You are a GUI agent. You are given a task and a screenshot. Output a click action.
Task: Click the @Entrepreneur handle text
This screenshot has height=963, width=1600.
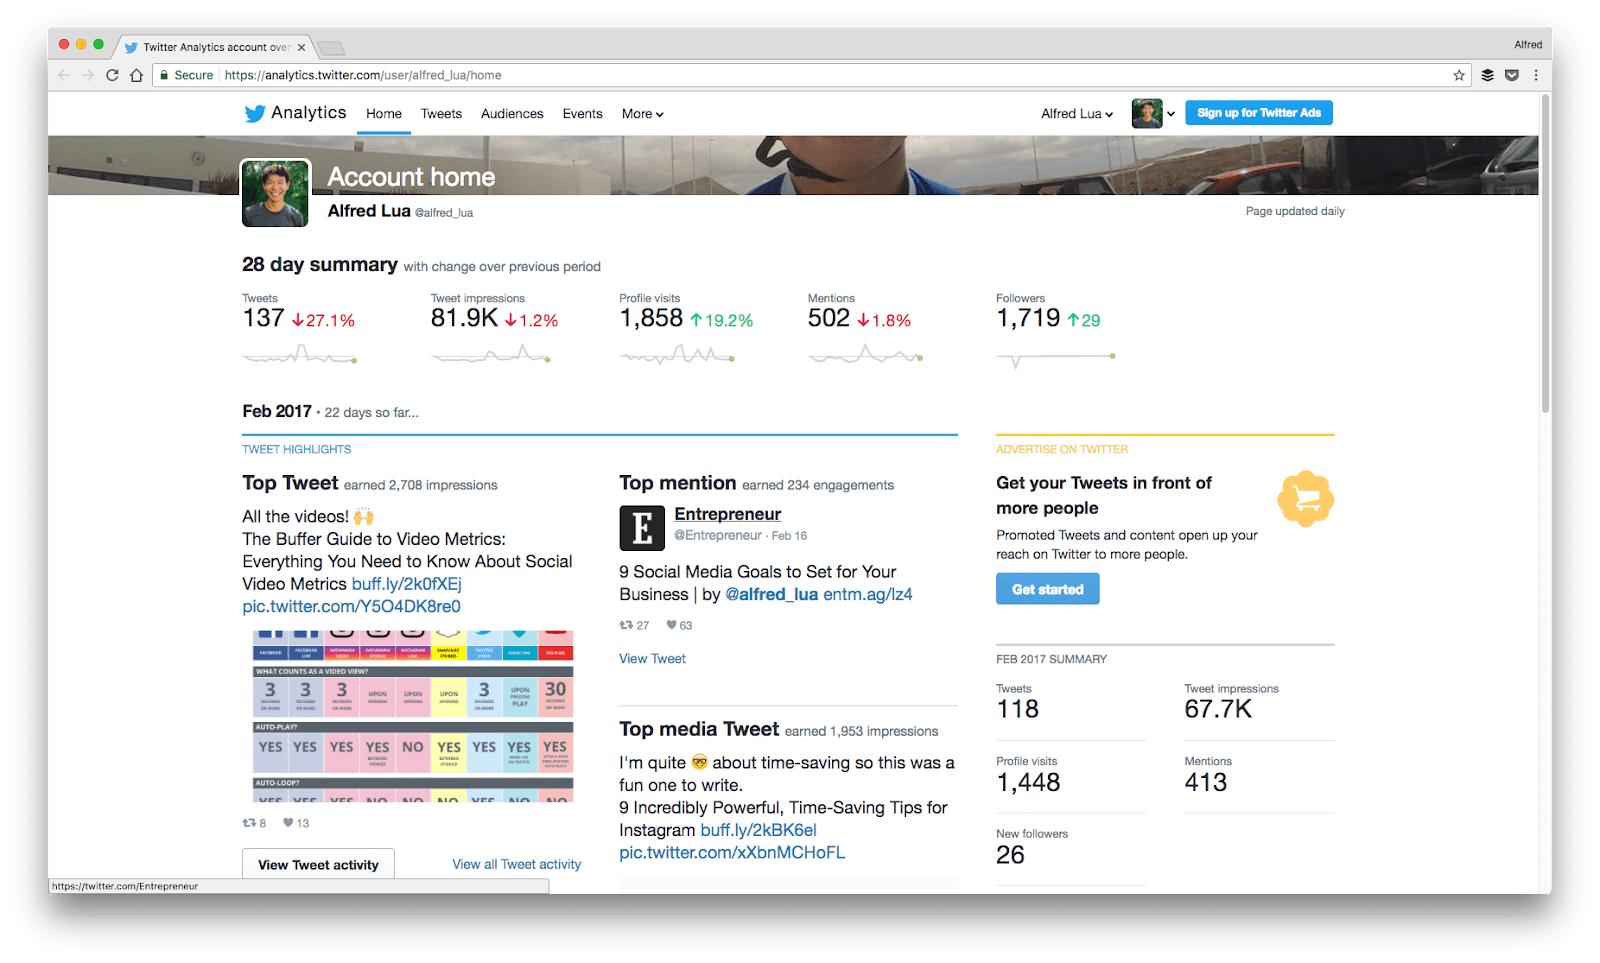718,536
